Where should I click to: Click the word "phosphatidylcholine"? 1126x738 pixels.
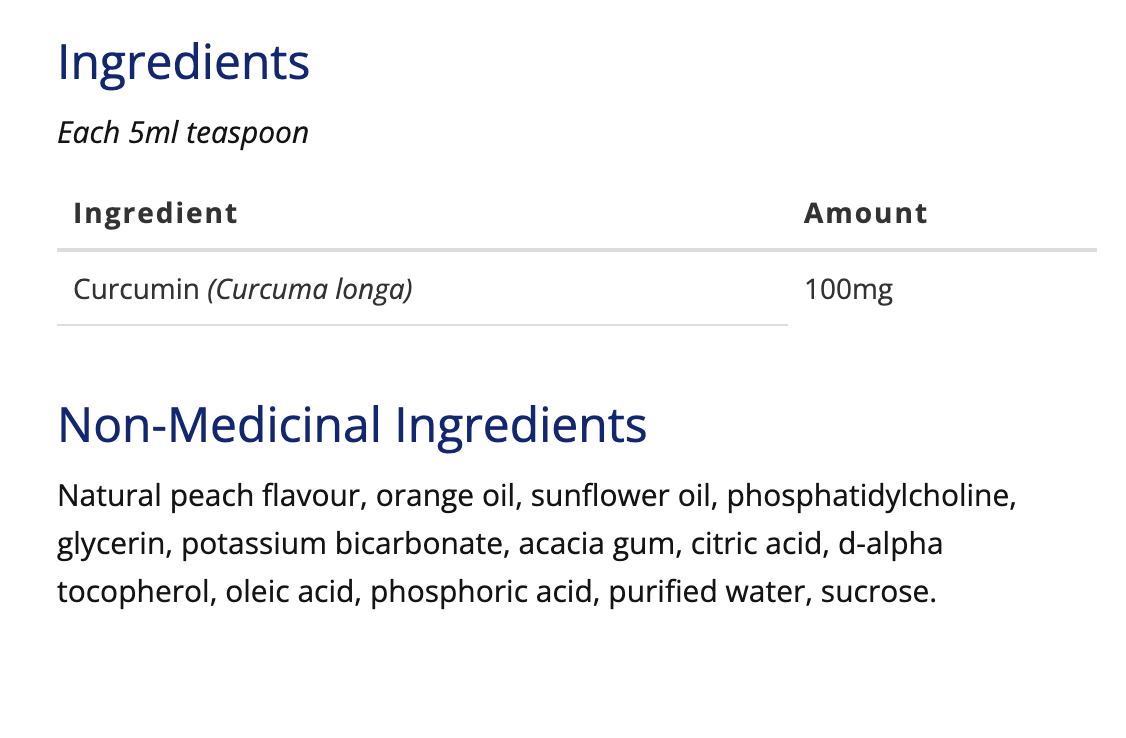pos(868,496)
